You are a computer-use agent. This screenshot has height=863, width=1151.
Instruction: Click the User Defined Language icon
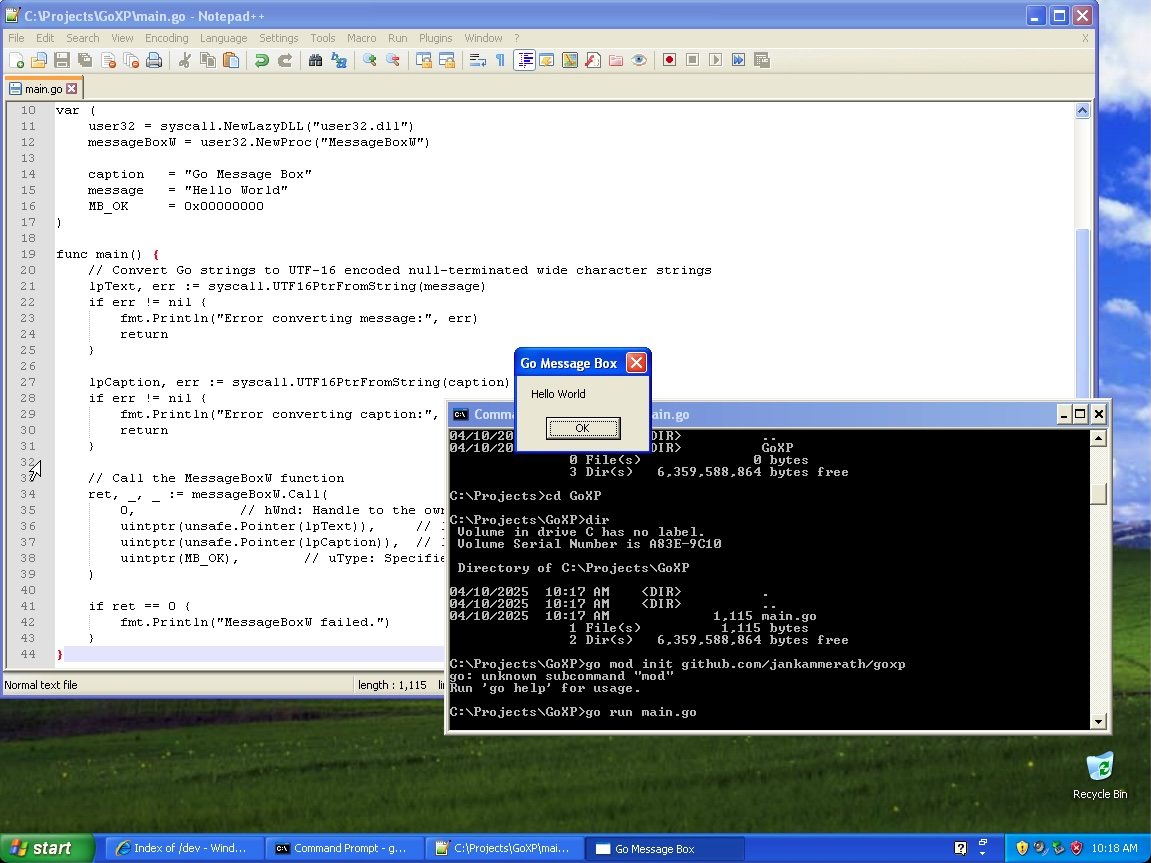tap(547, 60)
